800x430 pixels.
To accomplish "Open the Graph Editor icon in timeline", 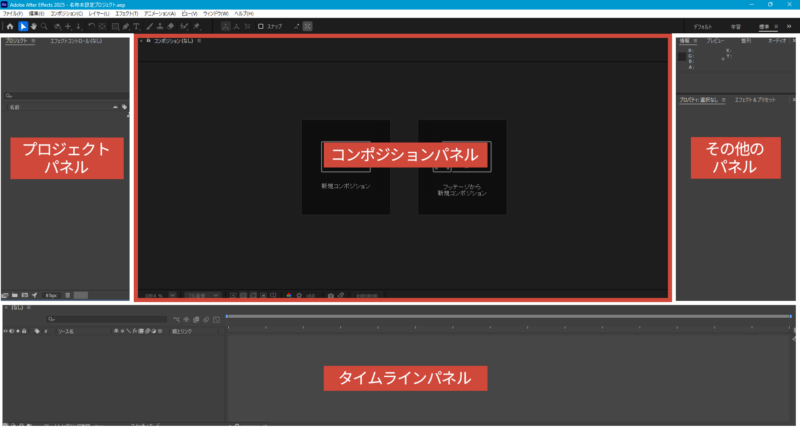I will tap(216, 319).
